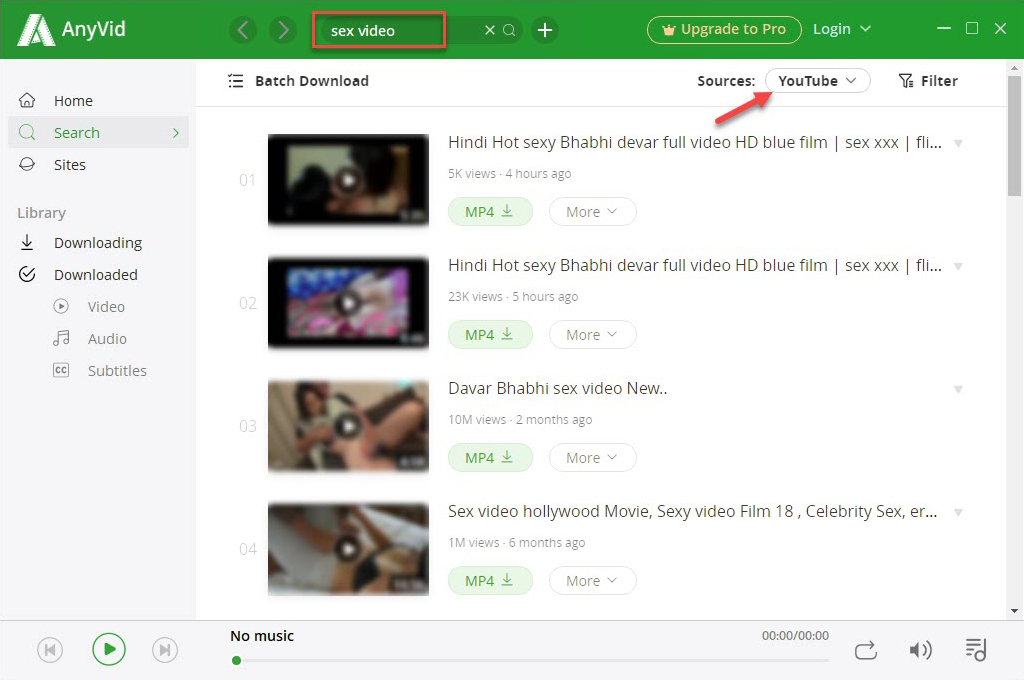
Task: Click the Subtitles CC icon
Action: coord(61,370)
